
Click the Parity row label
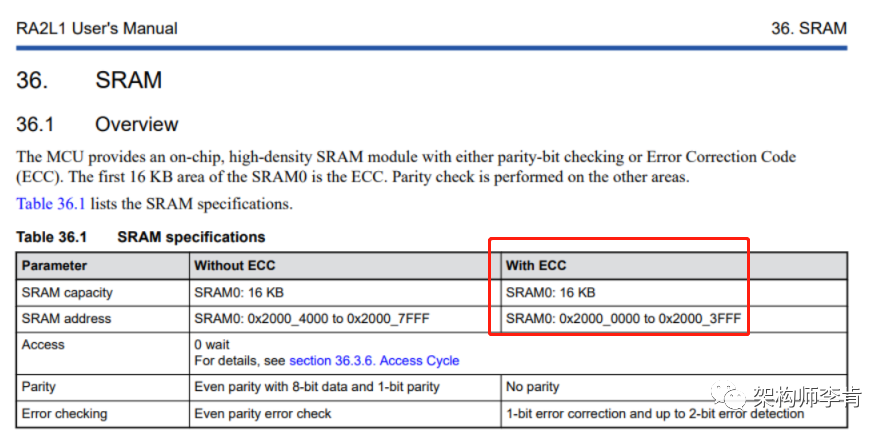pos(39,387)
